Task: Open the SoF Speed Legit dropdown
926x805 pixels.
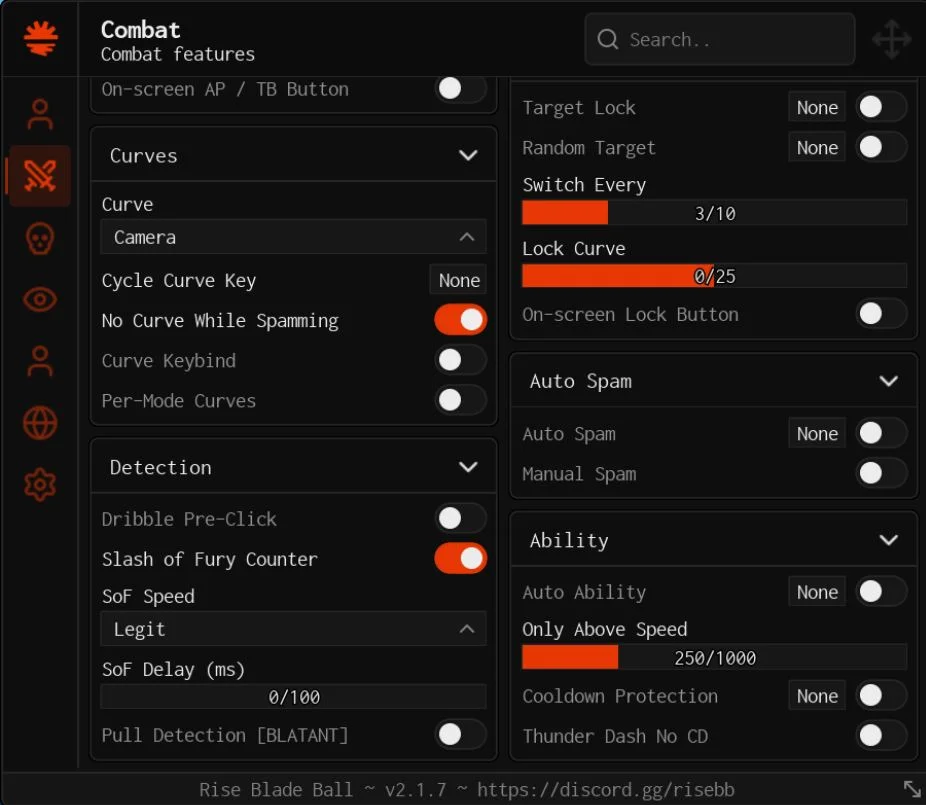Action: (x=294, y=630)
